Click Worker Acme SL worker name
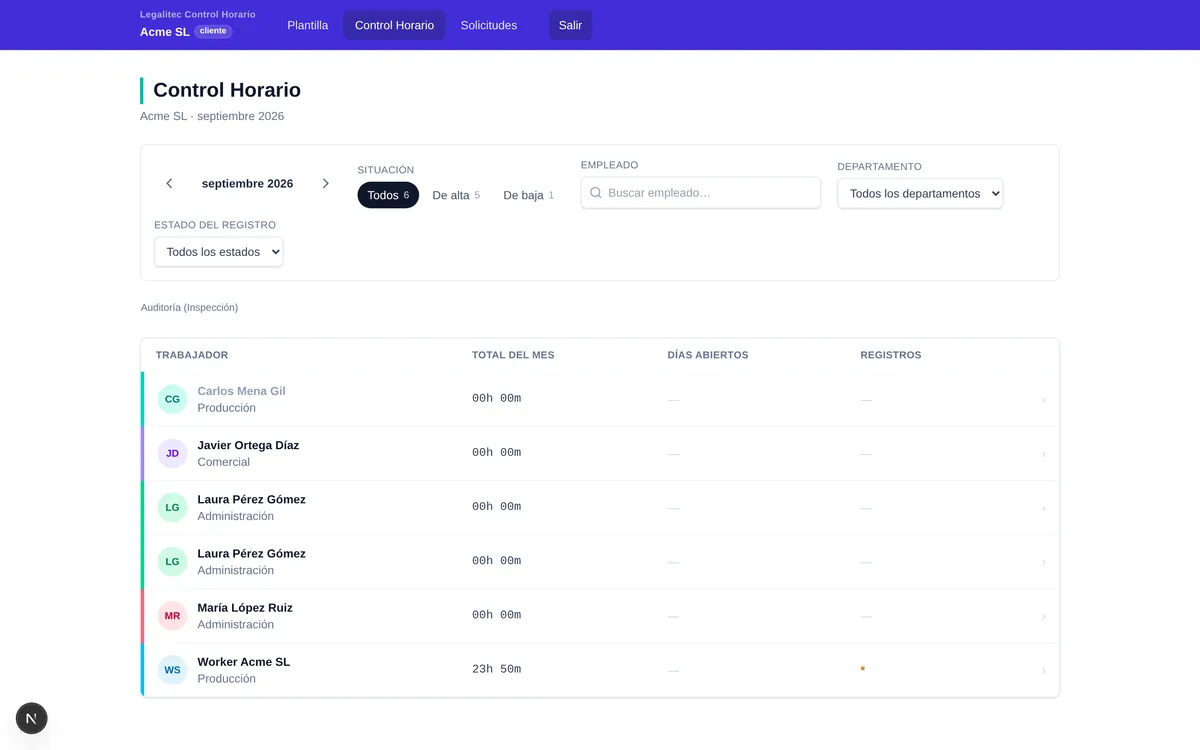This screenshot has height=750, width=1200. [x=243, y=661]
